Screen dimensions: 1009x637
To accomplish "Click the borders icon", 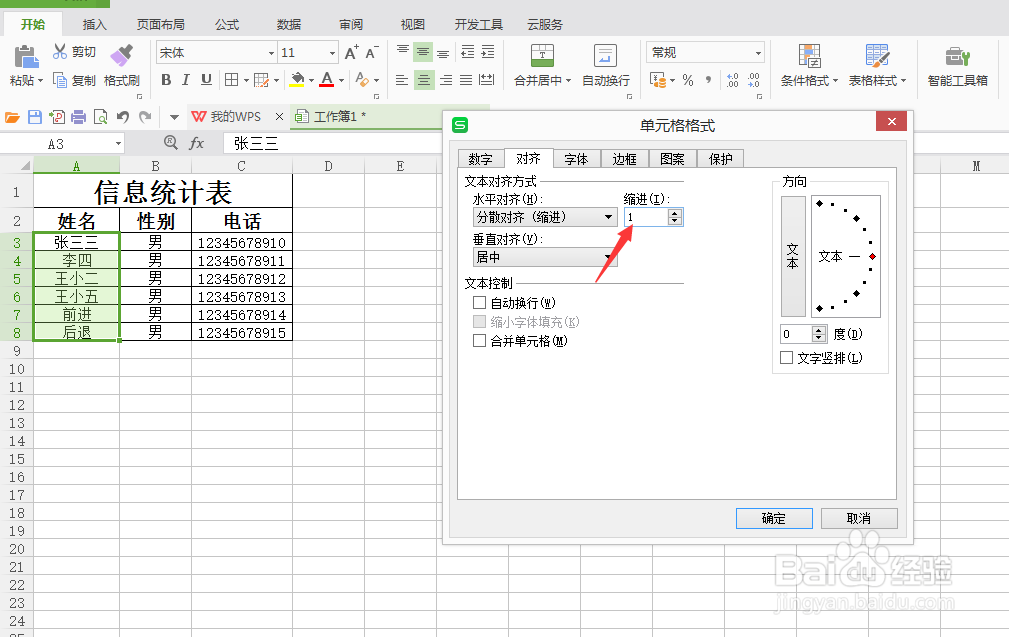I will pyautogui.click(x=232, y=80).
